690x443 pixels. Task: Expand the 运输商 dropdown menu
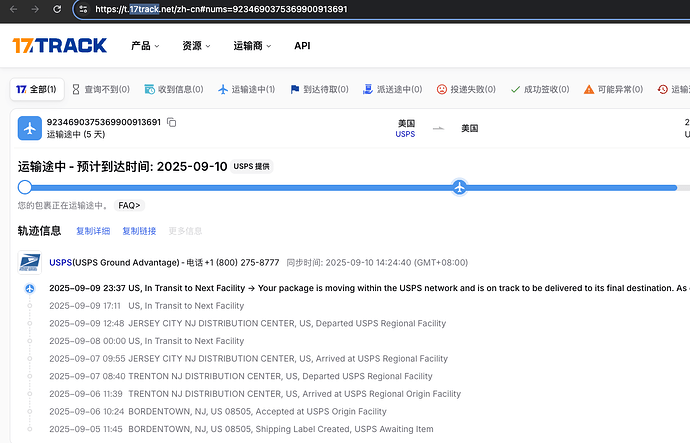click(x=252, y=46)
